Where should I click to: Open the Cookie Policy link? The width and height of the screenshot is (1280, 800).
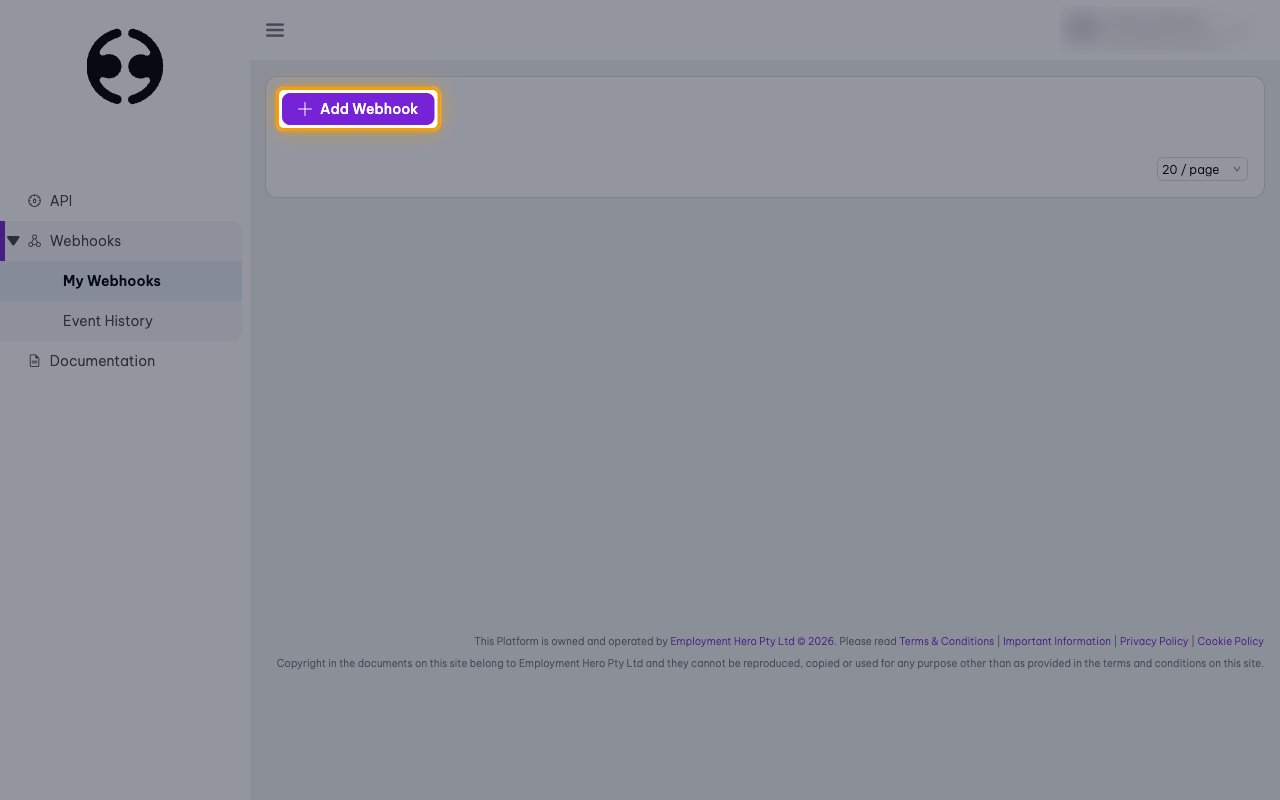tap(1230, 641)
